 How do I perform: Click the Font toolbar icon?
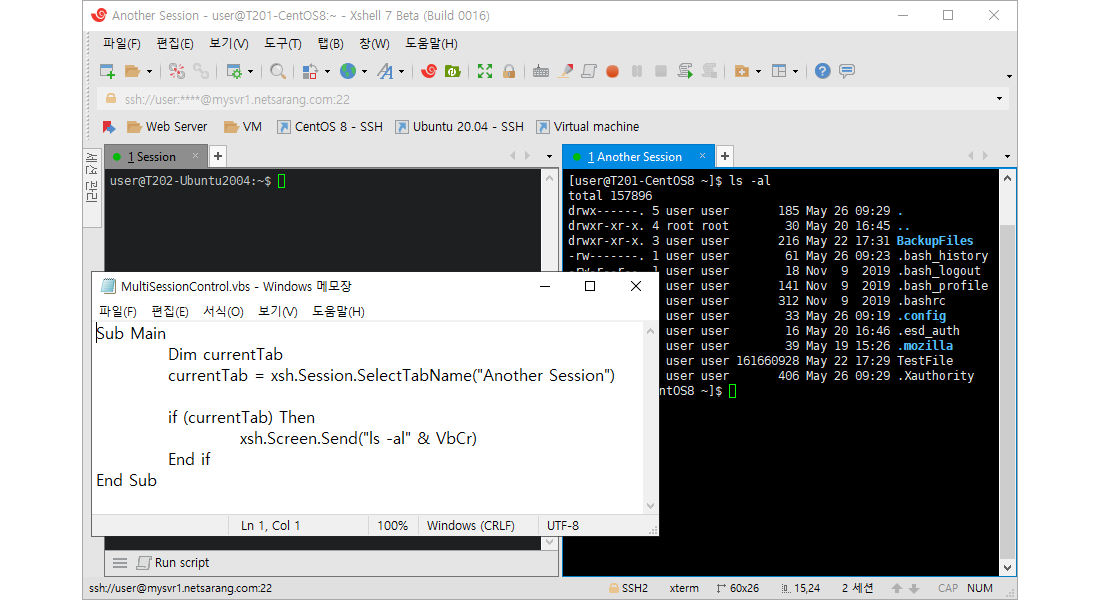[385, 71]
